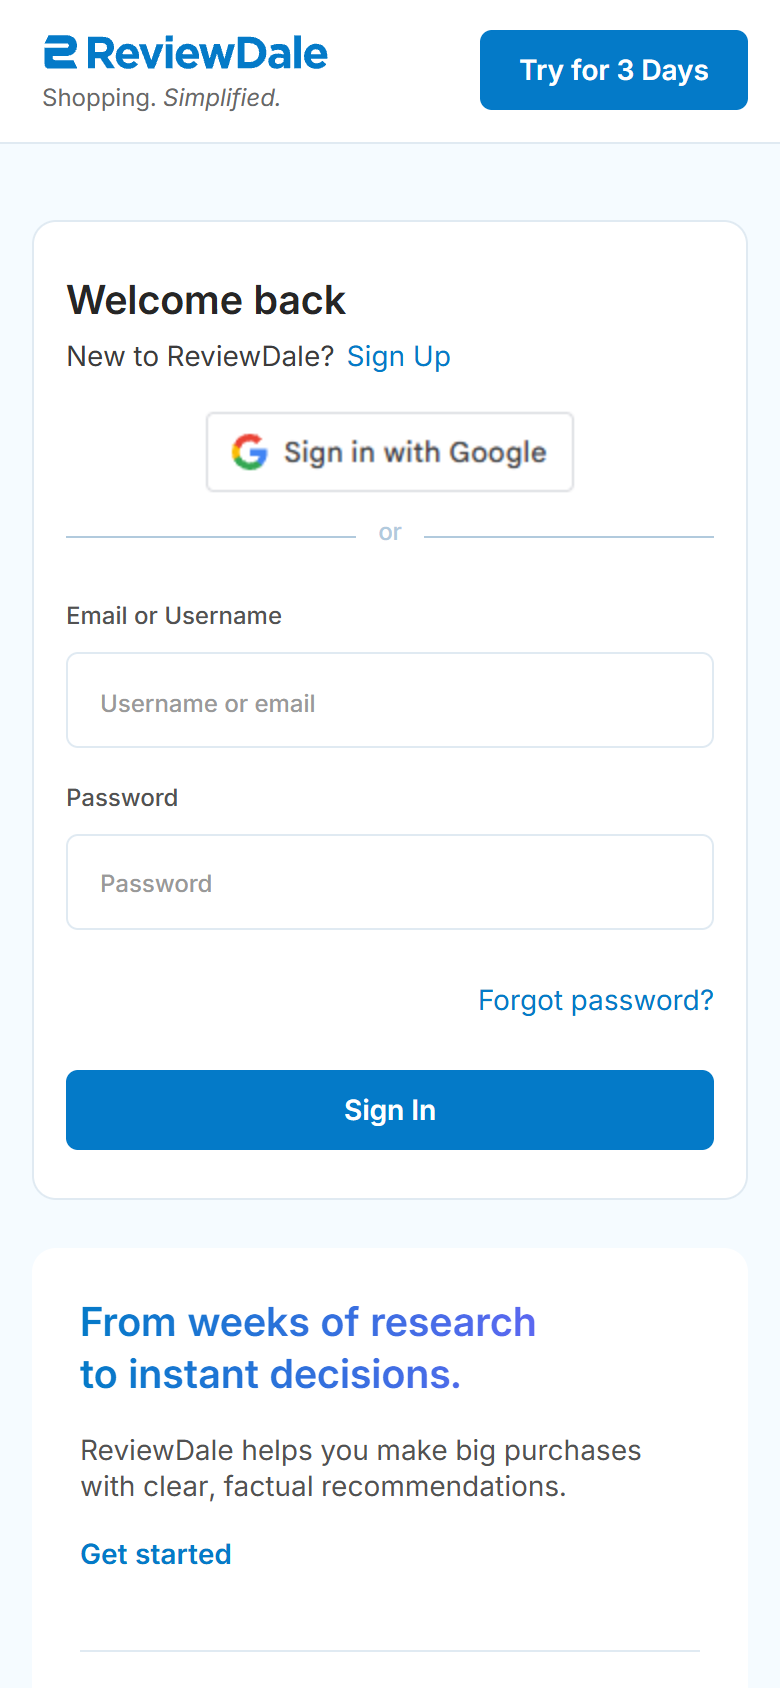The width and height of the screenshot is (780, 1688).
Task: Submit with the blue Sign In button
Action: [390, 1110]
